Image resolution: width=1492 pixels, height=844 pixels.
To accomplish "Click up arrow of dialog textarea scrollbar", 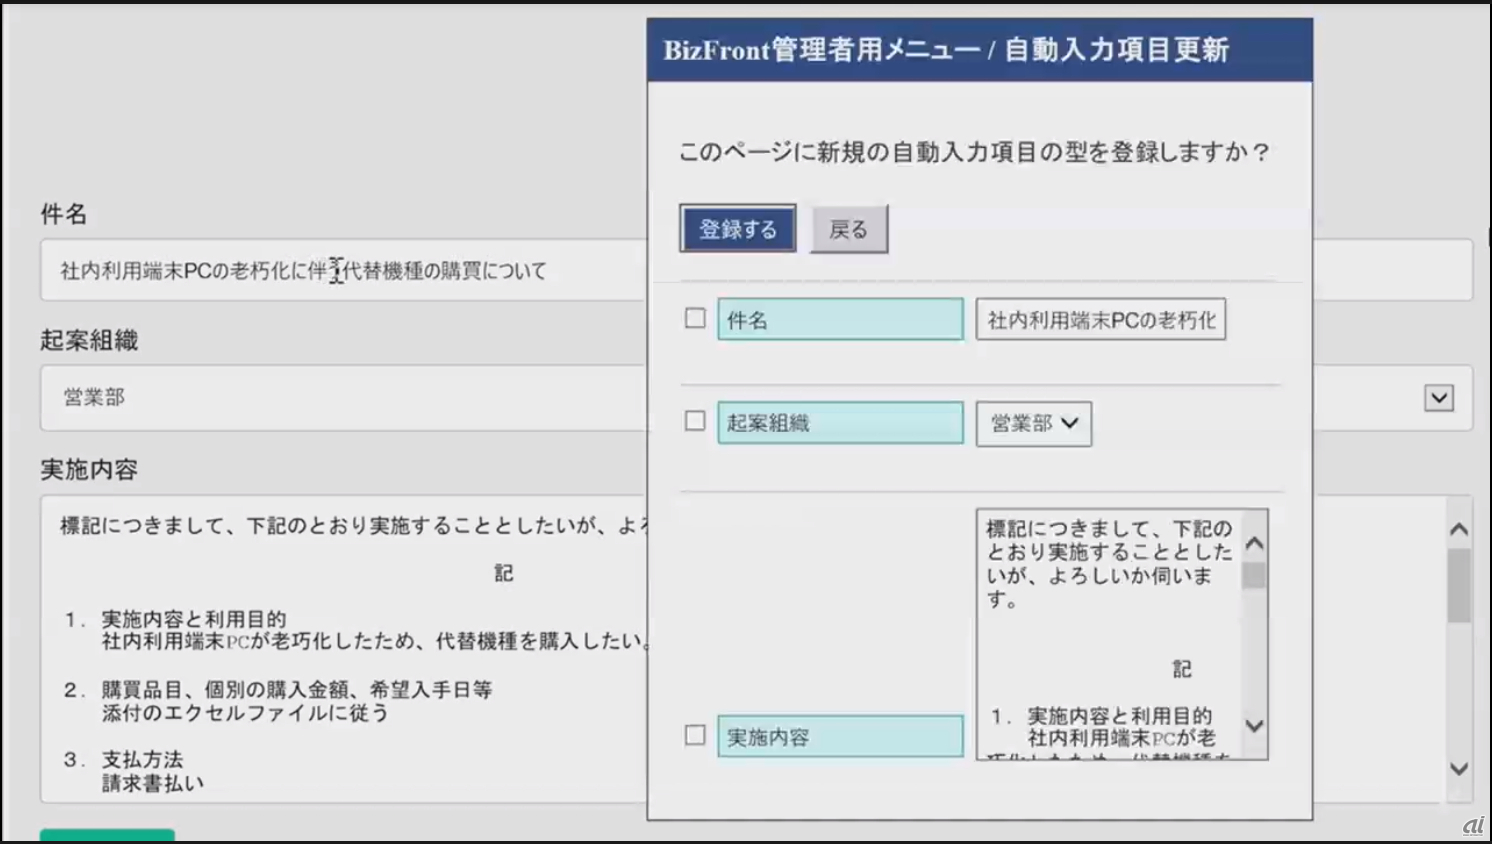I will [x=1255, y=544].
